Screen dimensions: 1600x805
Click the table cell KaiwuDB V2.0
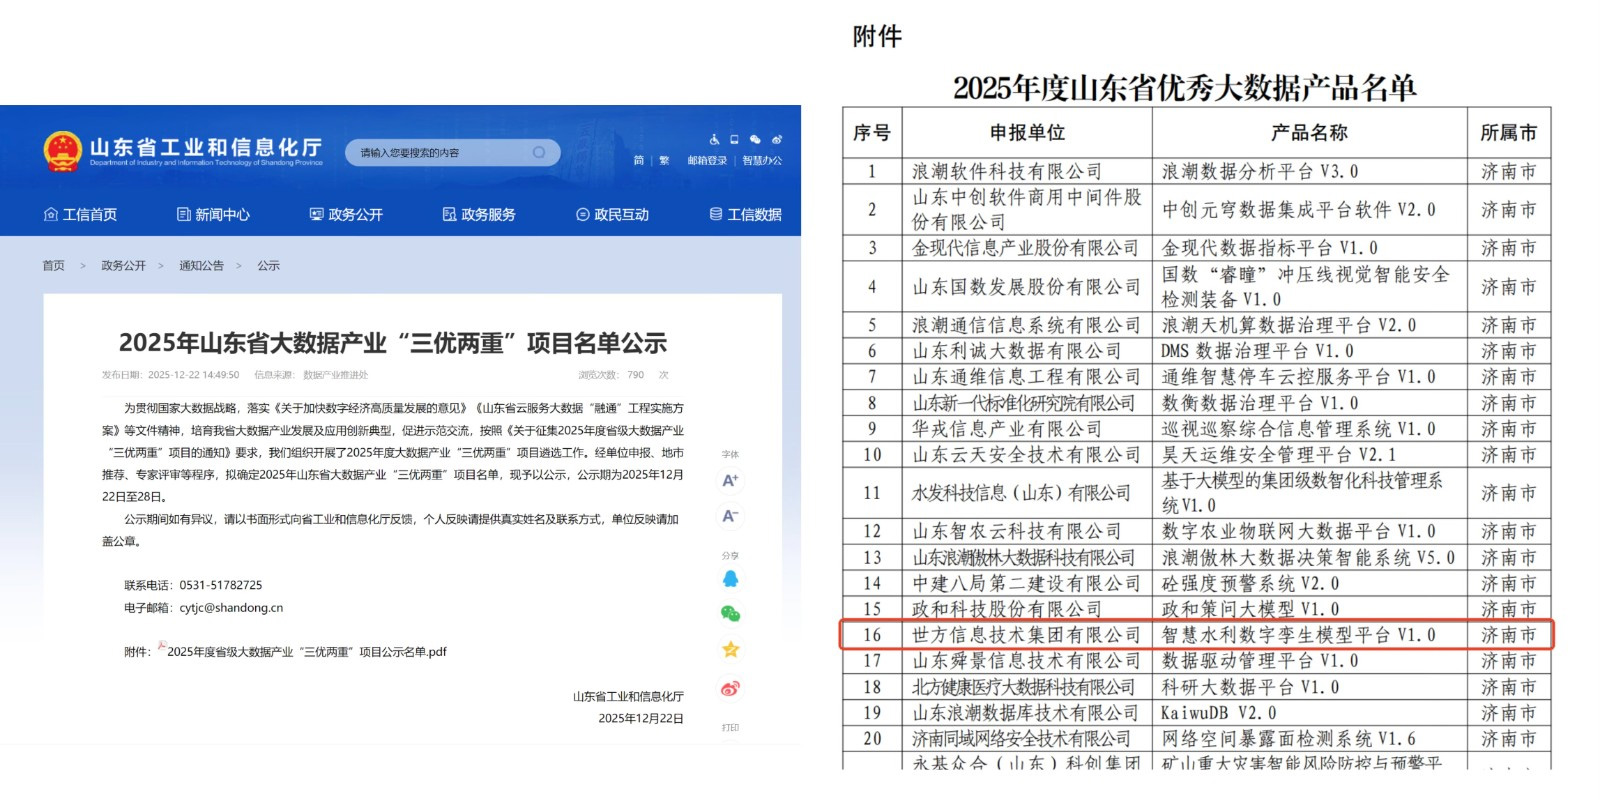point(1309,713)
